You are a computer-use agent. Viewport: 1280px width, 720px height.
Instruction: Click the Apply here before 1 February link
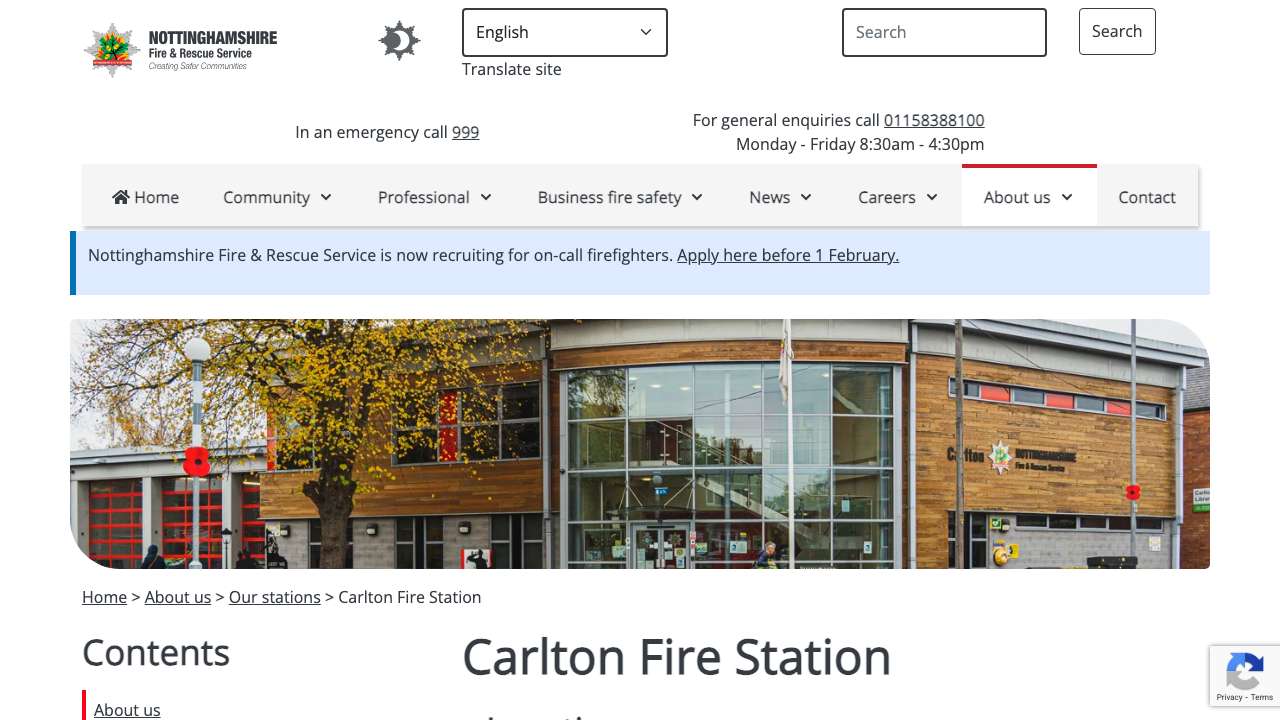pos(788,255)
